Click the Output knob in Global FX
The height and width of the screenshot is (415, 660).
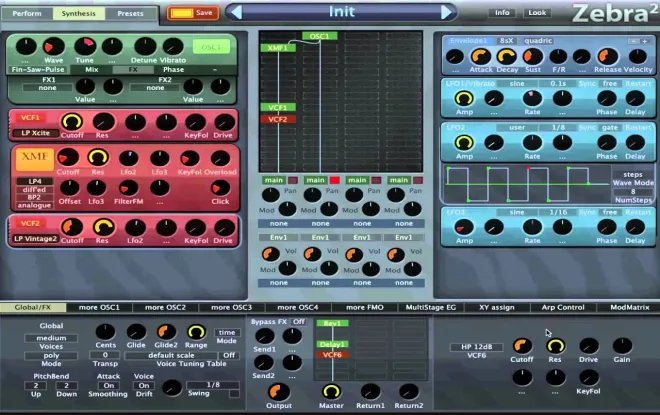point(278,392)
